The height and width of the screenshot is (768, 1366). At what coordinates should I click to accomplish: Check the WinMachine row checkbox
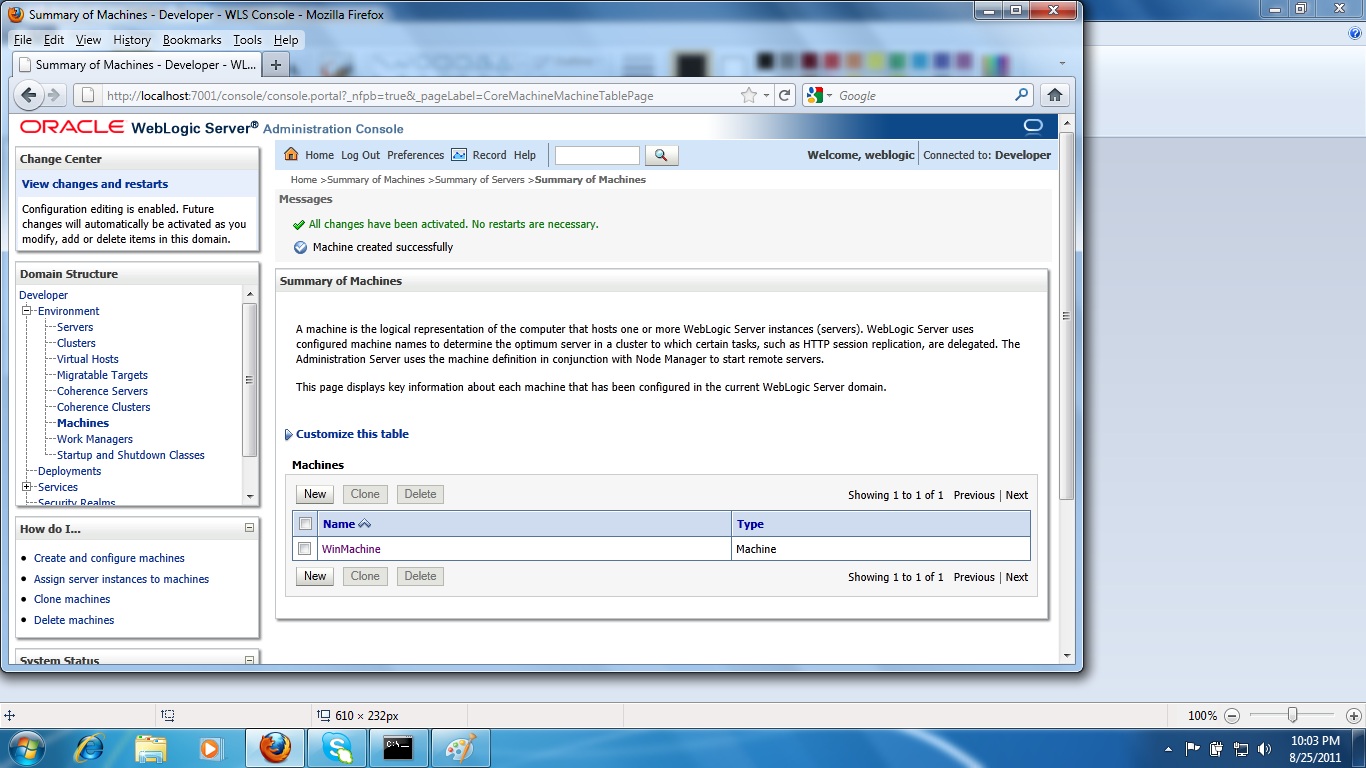click(305, 549)
